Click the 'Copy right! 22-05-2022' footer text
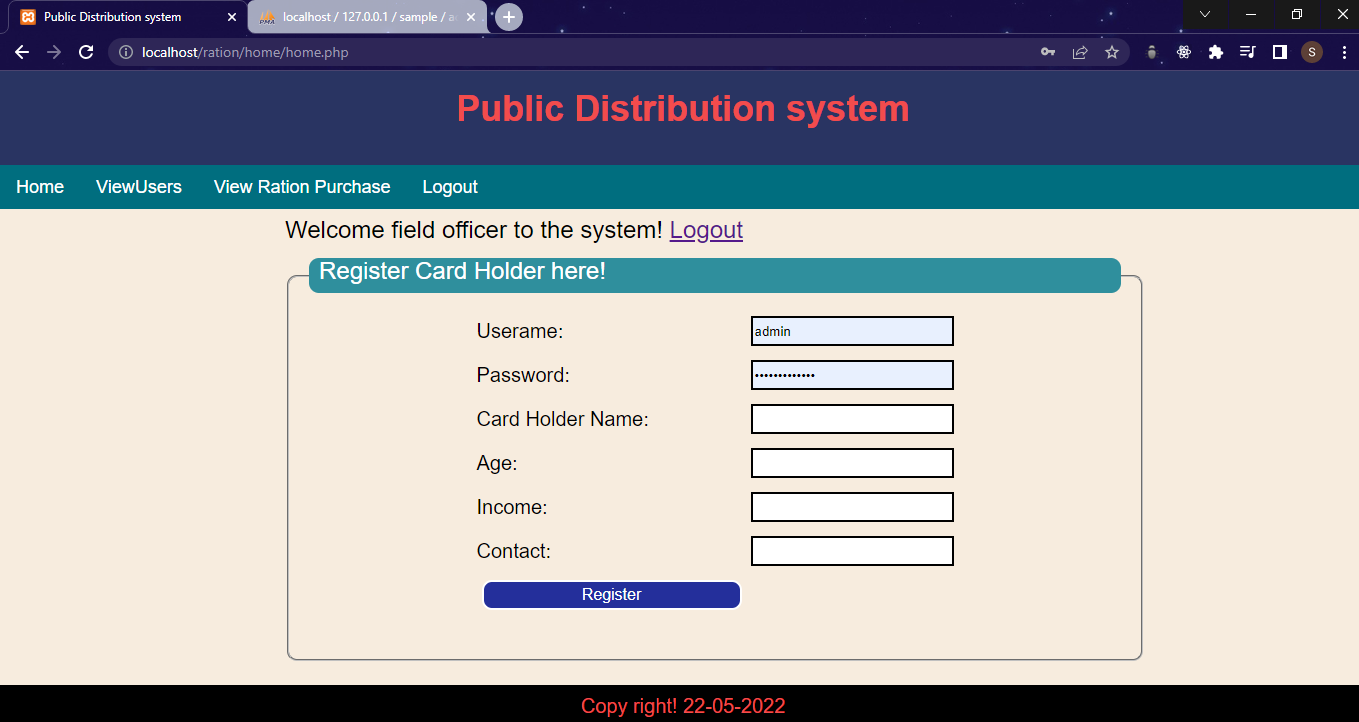The image size is (1359, 722). point(683,706)
